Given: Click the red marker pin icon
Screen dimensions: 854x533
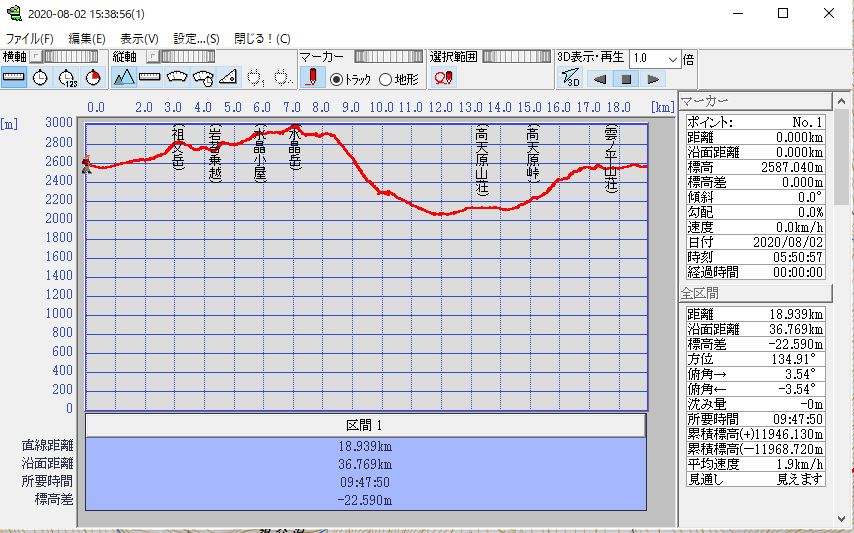Looking at the screenshot, I should [313, 78].
